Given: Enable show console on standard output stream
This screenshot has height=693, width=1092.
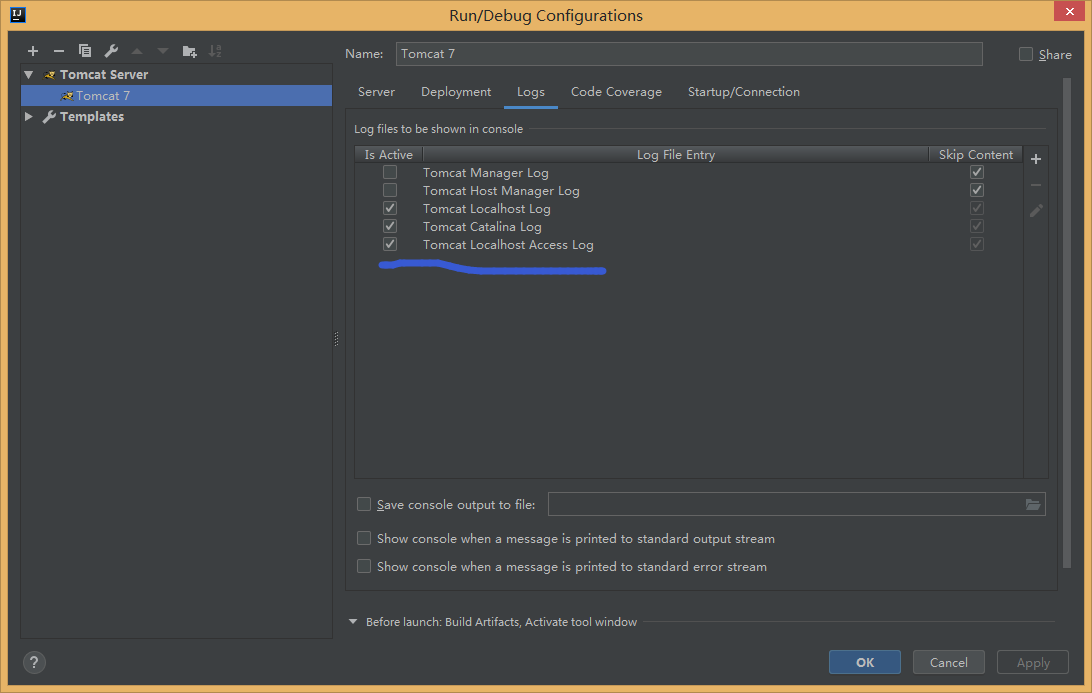Looking at the screenshot, I should tap(364, 538).
